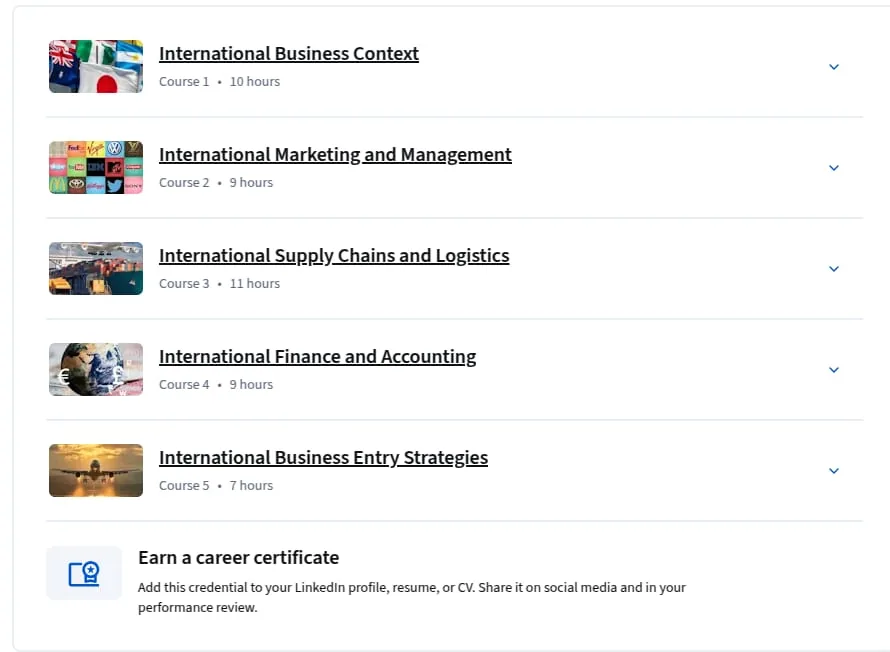The image size is (890, 652).
Task: Expand International Marketing and Management details
Action: point(834,168)
